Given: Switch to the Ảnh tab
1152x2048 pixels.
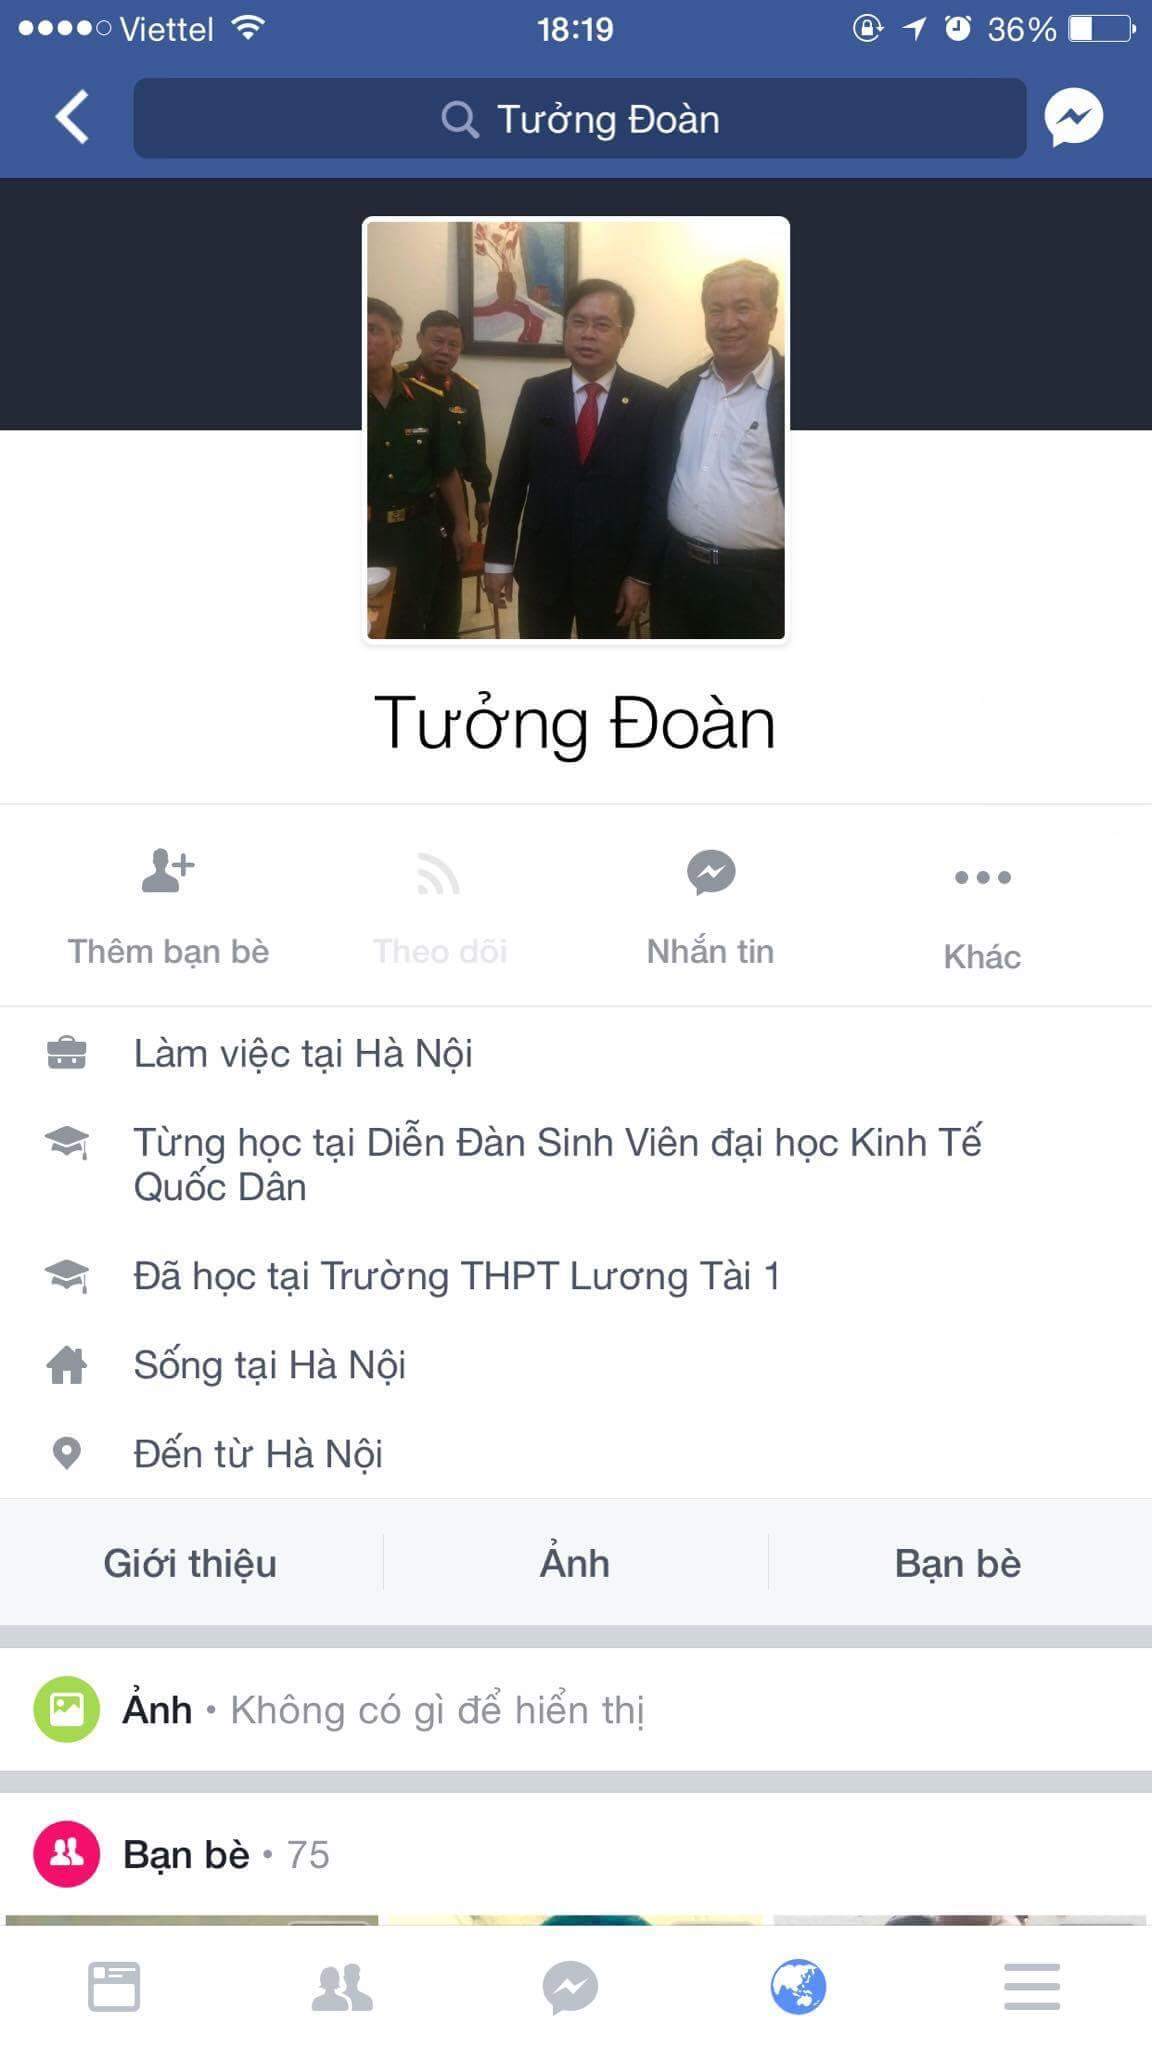Looking at the screenshot, I should pos(575,1563).
